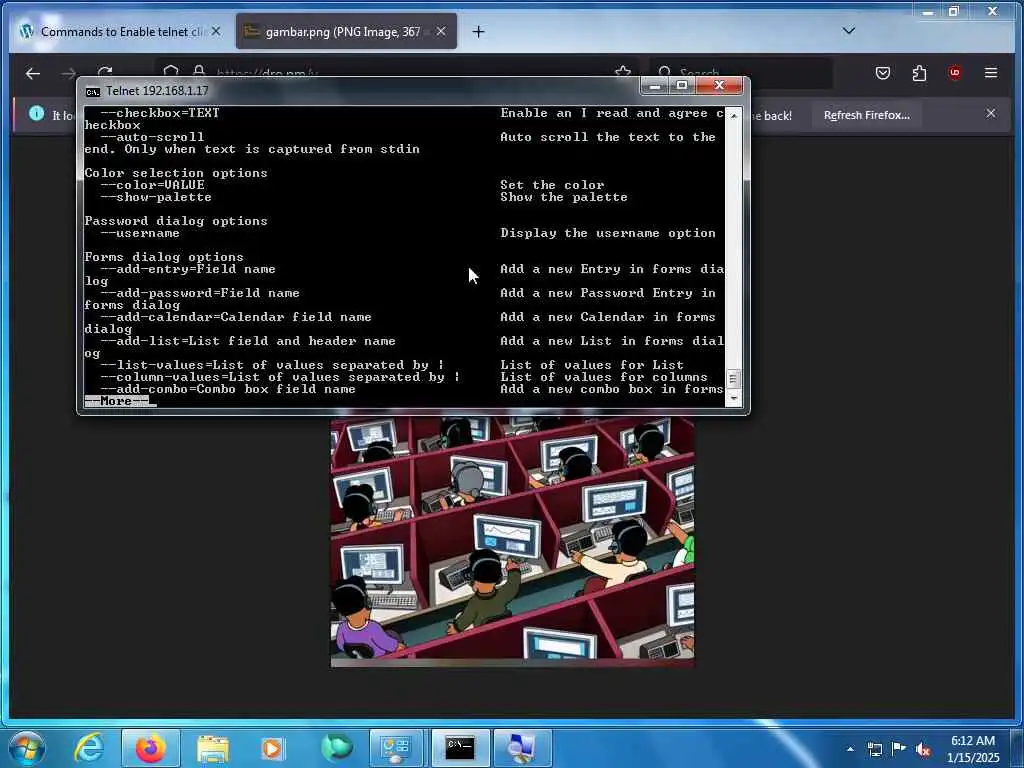This screenshot has width=1024, height=768.
Task: Open the Control Panel taskbar item
Action: pos(396,748)
